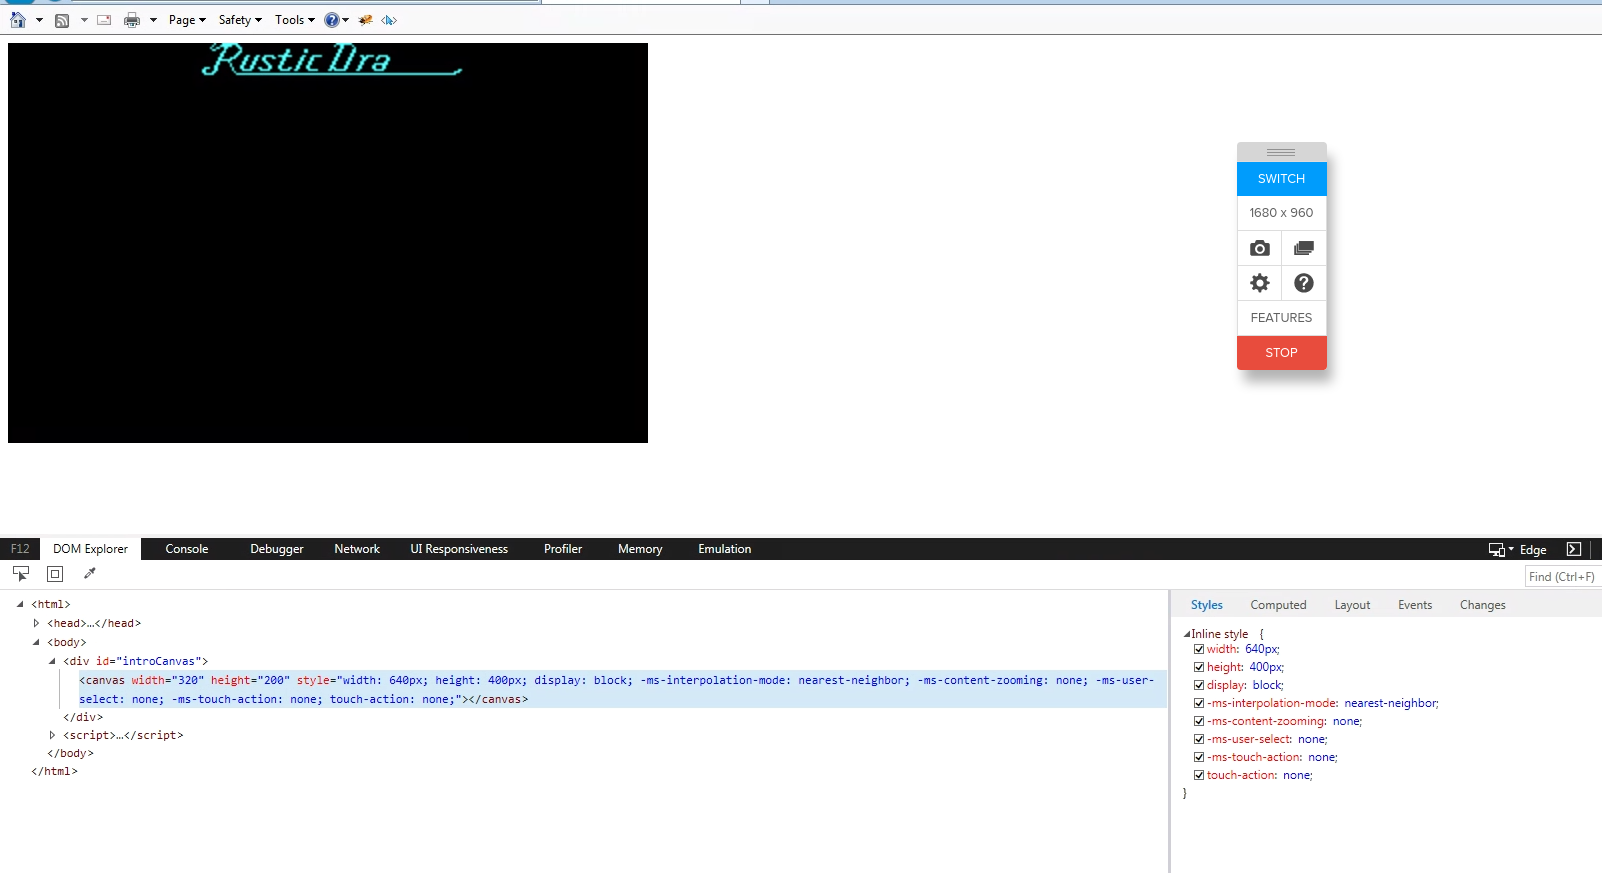The width and height of the screenshot is (1602, 873).
Task: Expand the script node
Action: click(52, 735)
